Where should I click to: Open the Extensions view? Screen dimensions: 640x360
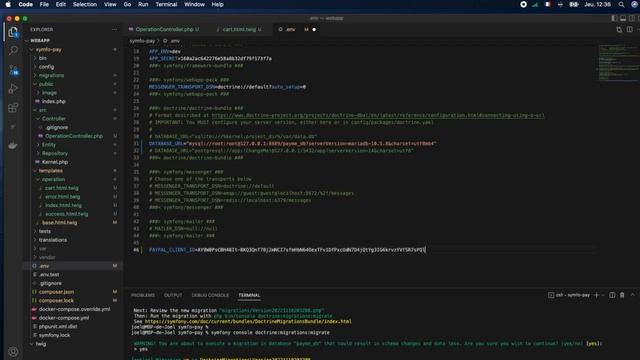(13, 107)
